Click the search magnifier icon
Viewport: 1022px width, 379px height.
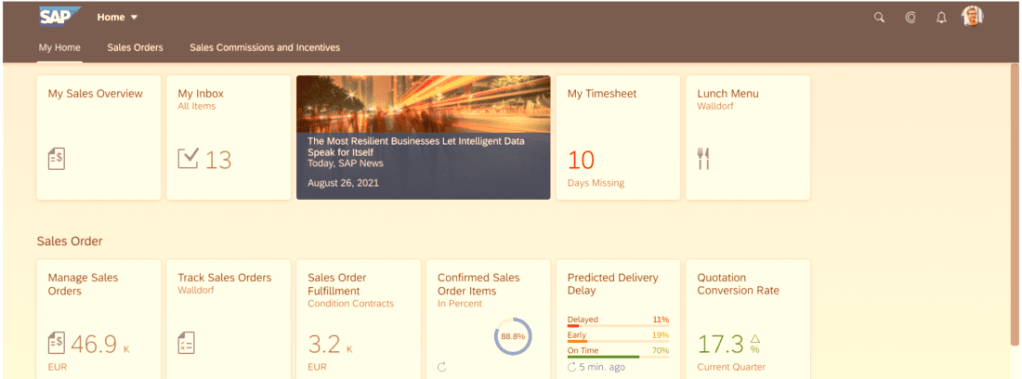click(879, 18)
